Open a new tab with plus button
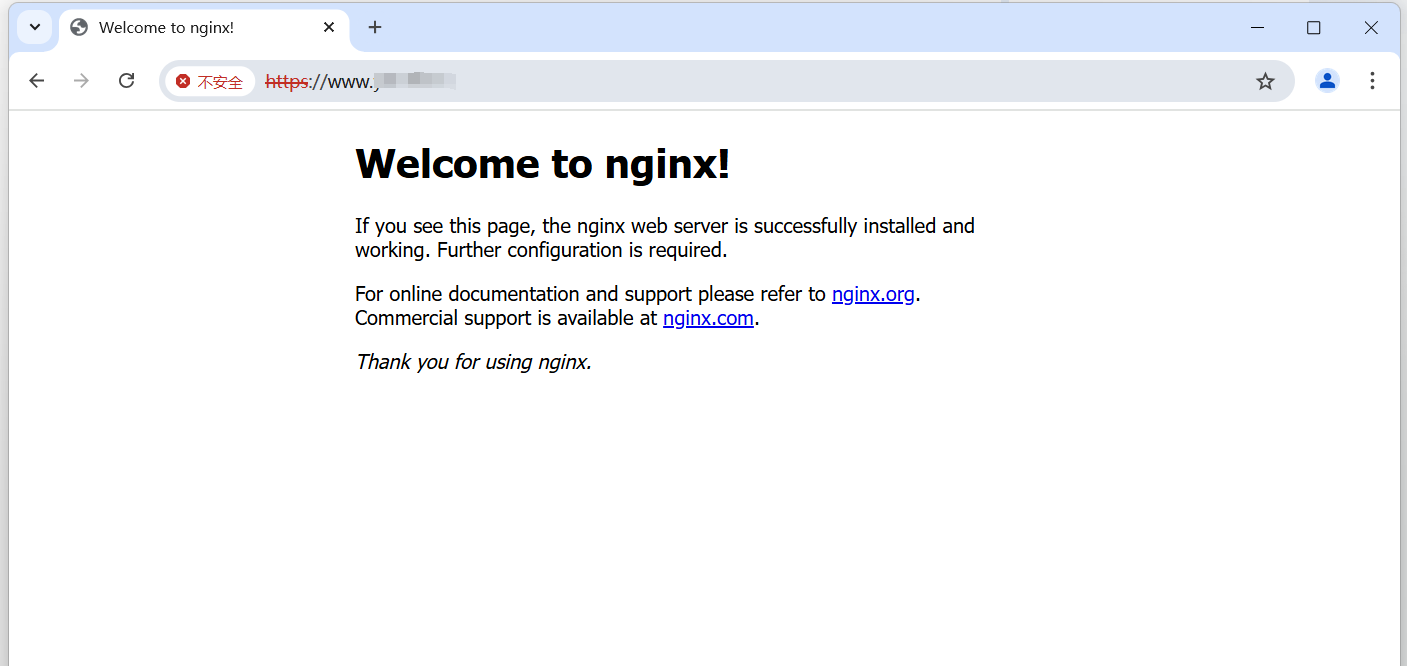Image resolution: width=1407 pixels, height=666 pixels. pyautogui.click(x=375, y=27)
